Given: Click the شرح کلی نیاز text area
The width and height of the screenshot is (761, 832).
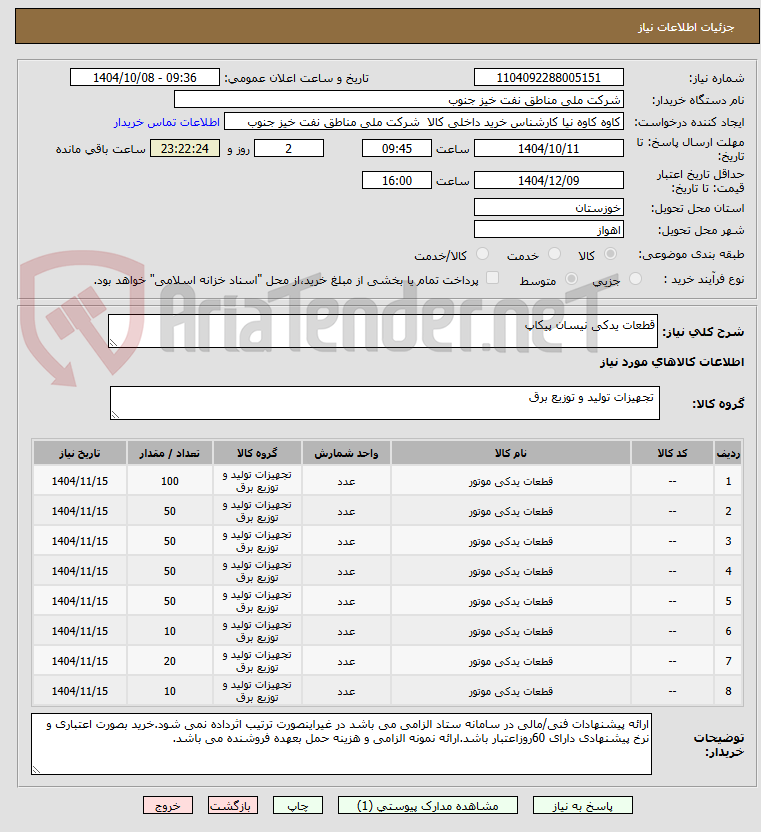Looking at the screenshot, I should point(383,331).
